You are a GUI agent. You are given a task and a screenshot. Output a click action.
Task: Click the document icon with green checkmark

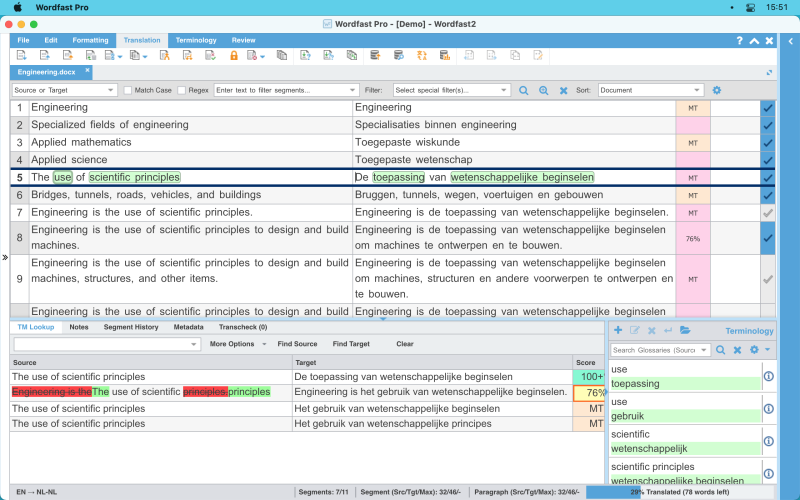tap(210, 56)
